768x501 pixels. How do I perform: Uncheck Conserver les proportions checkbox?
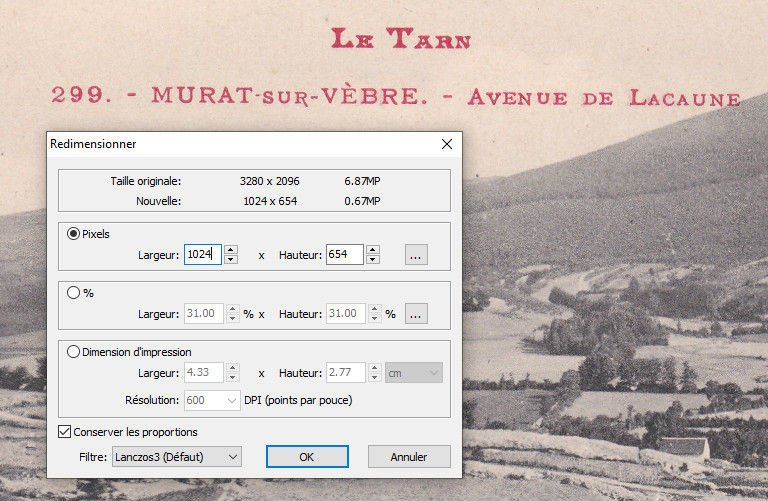[66, 432]
